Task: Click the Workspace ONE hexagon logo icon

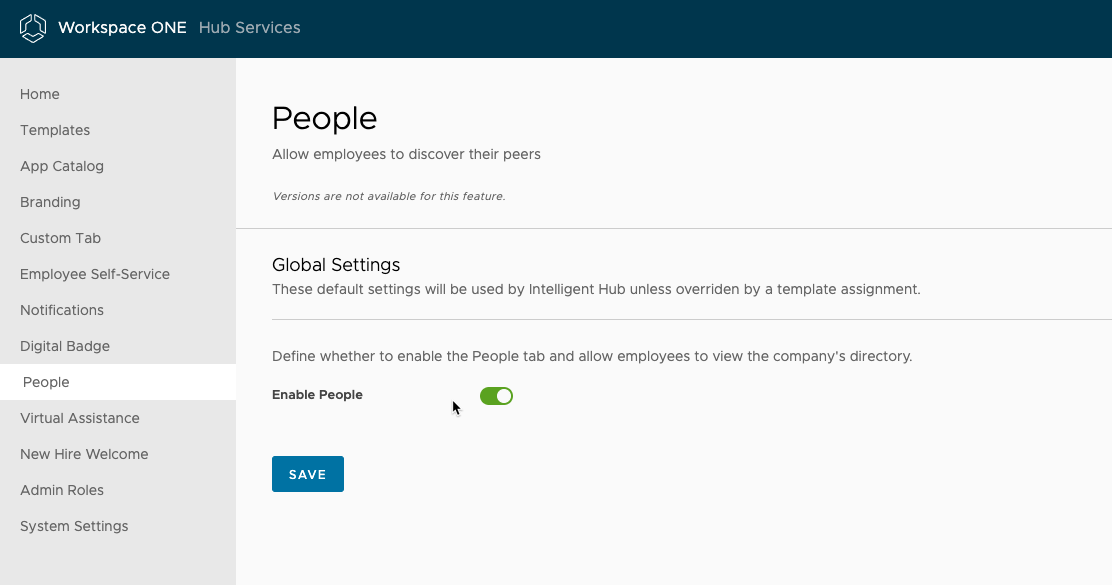Action: (31, 28)
